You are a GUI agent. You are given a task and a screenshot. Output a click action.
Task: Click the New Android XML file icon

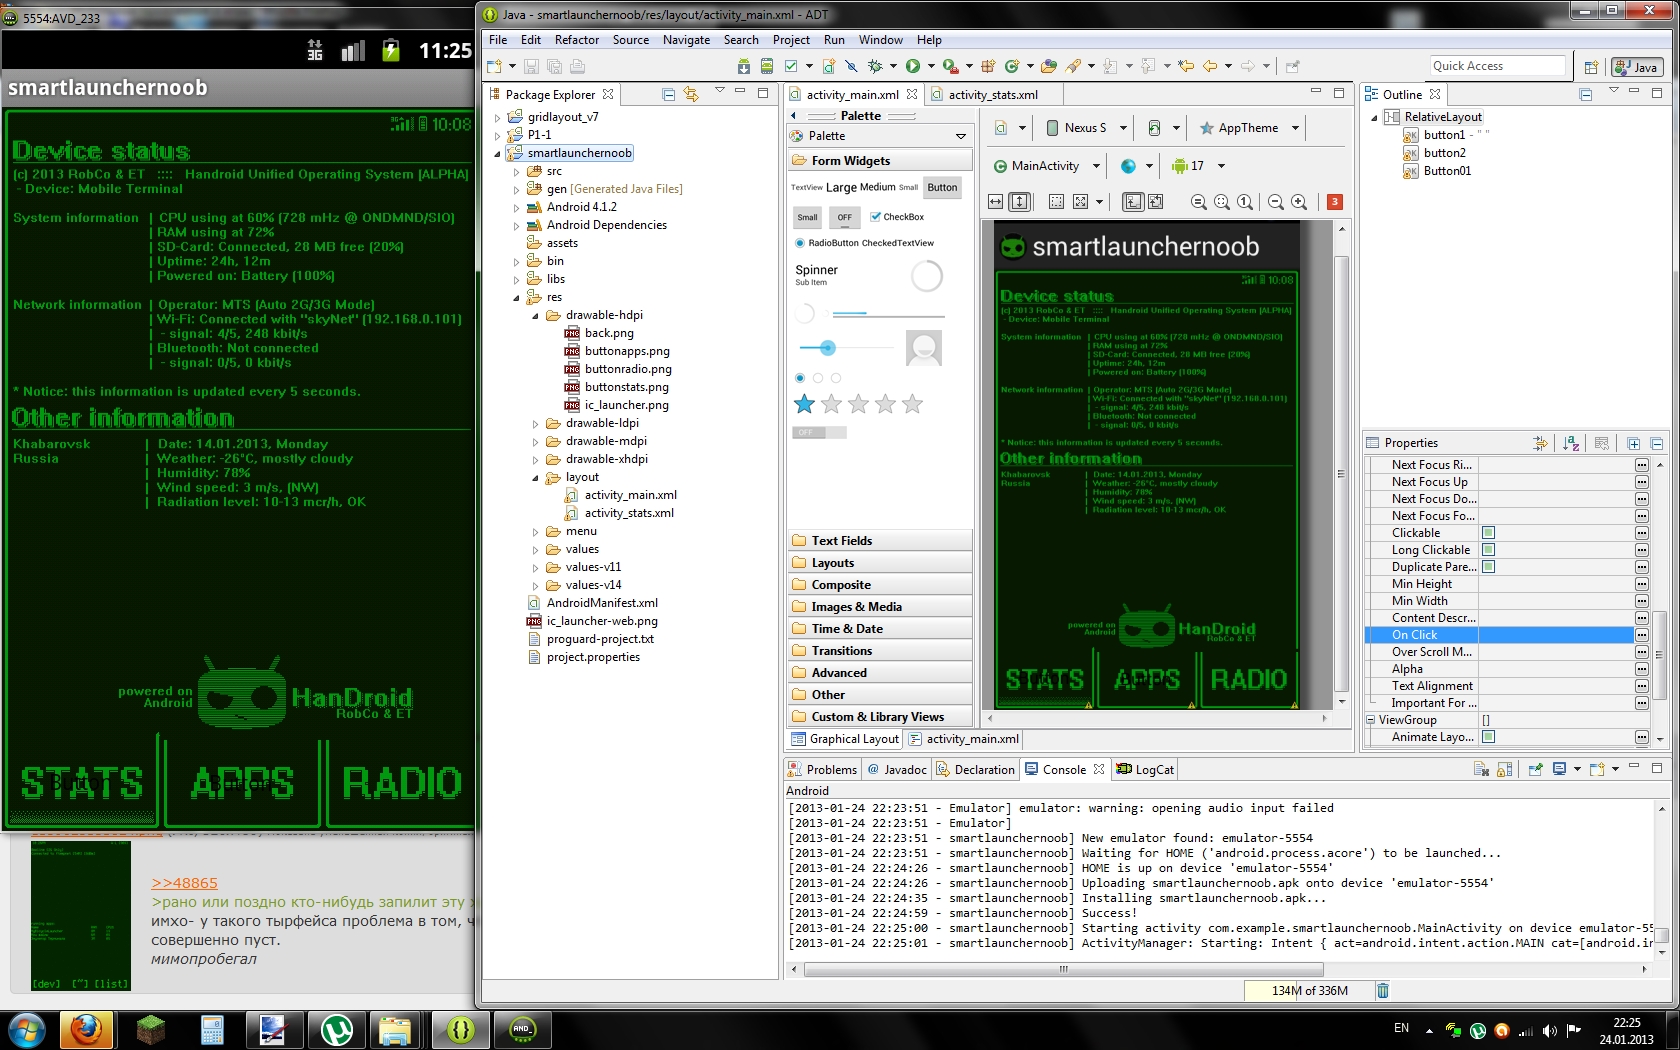pyautogui.click(x=828, y=67)
